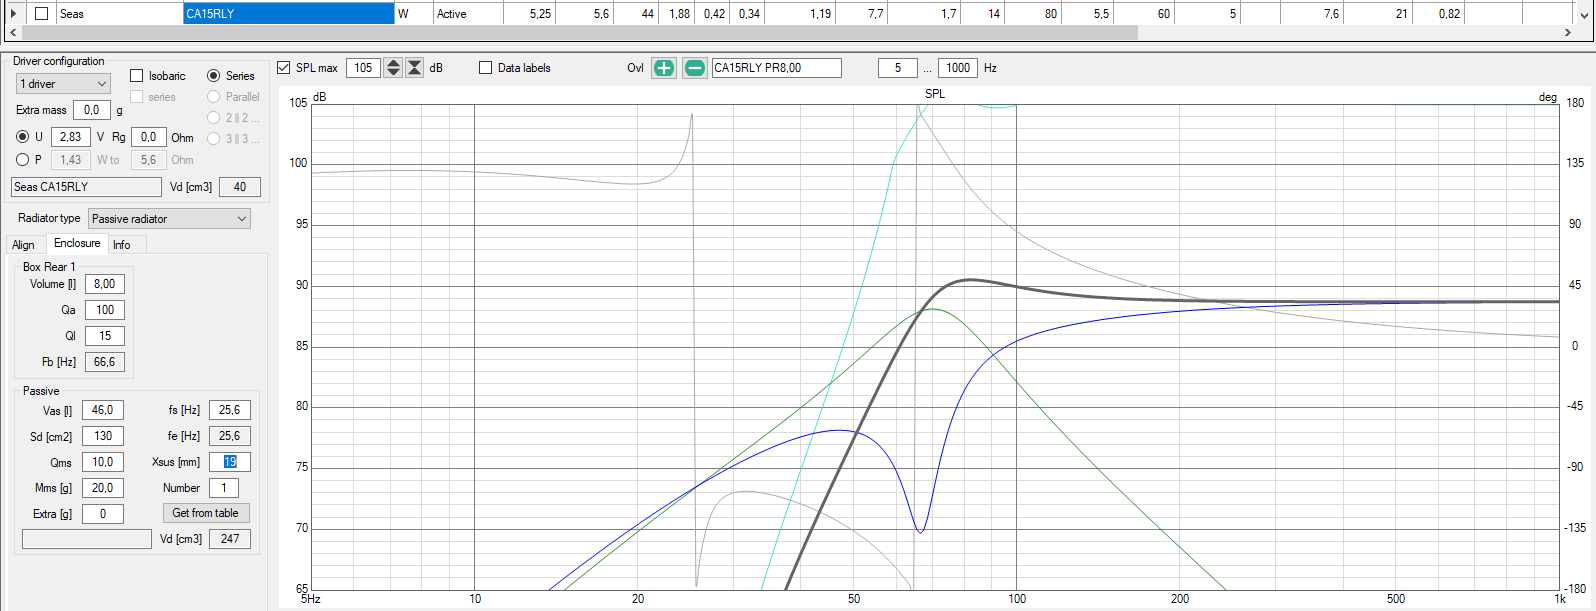Click the overlay name field 'CA15RLY PR8,00'
The width and height of the screenshot is (1596, 611).
pyautogui.click(x=776, y=68)
